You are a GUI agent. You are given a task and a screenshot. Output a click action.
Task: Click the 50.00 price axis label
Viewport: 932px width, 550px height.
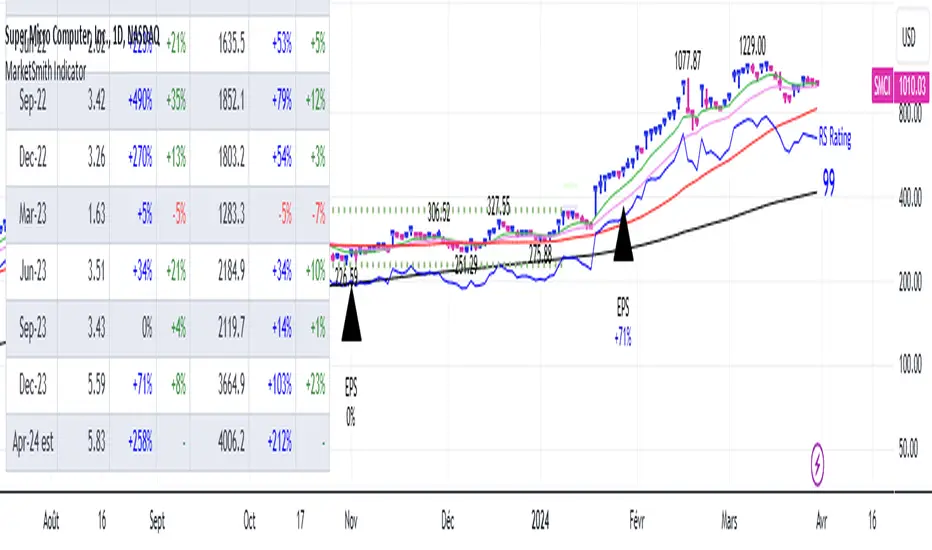pos(910,447)
